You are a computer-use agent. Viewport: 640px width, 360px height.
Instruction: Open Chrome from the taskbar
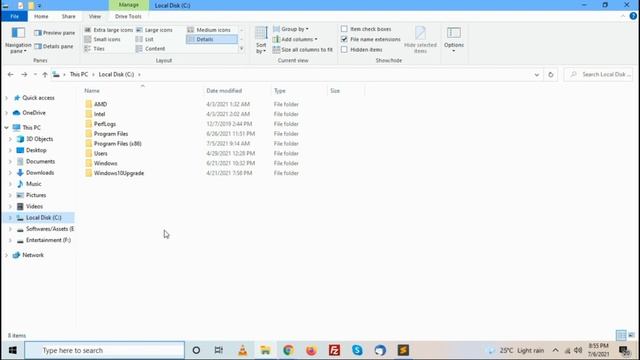point(288,350)
